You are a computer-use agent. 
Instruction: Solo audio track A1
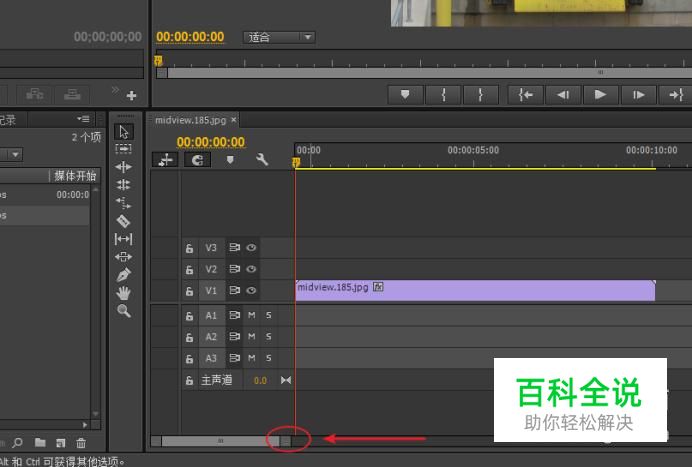[x=268, y=315]
